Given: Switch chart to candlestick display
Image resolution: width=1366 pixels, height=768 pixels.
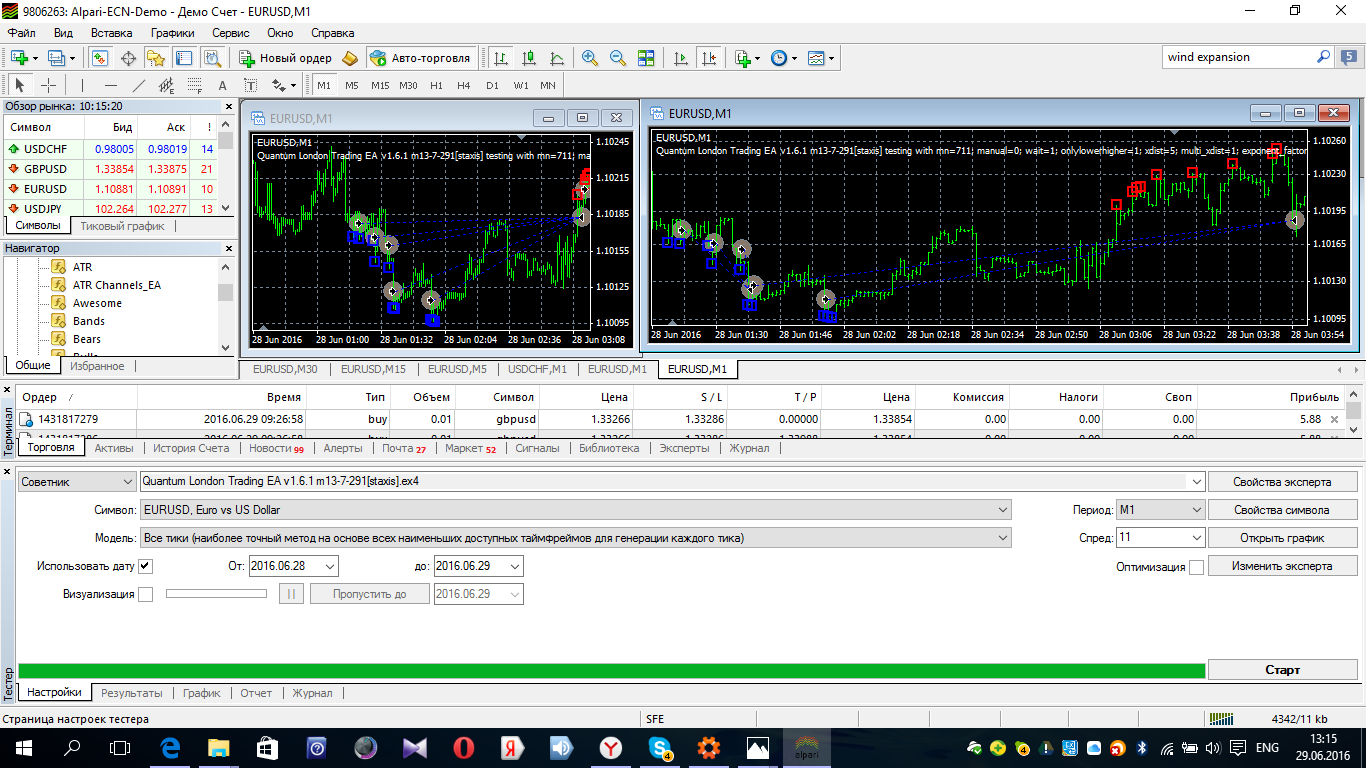Looking at the screenshot, I should [529, 58].
